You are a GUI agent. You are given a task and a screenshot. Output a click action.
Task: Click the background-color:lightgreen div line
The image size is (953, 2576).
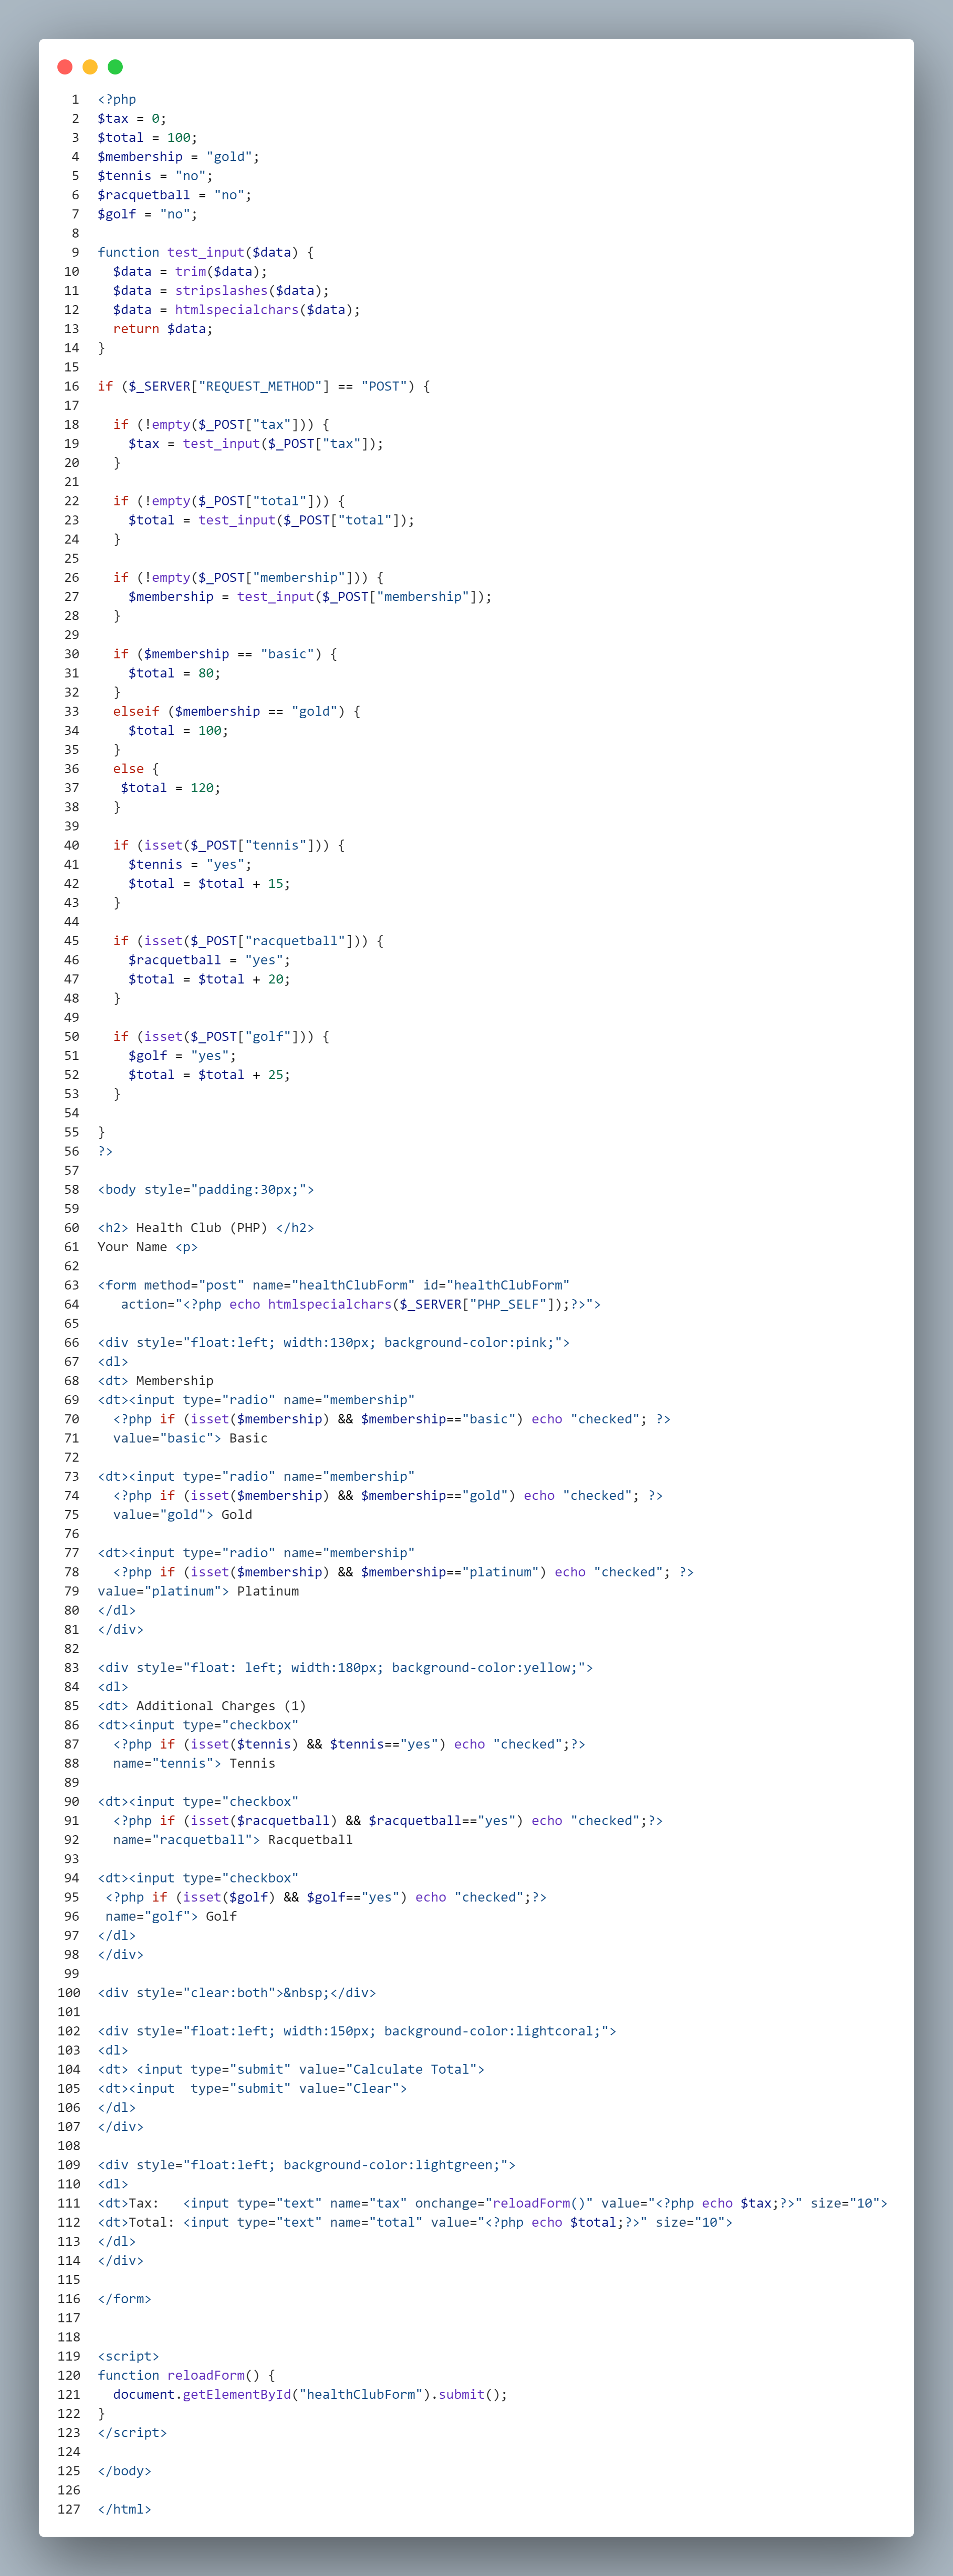[x=306, y=2164]
